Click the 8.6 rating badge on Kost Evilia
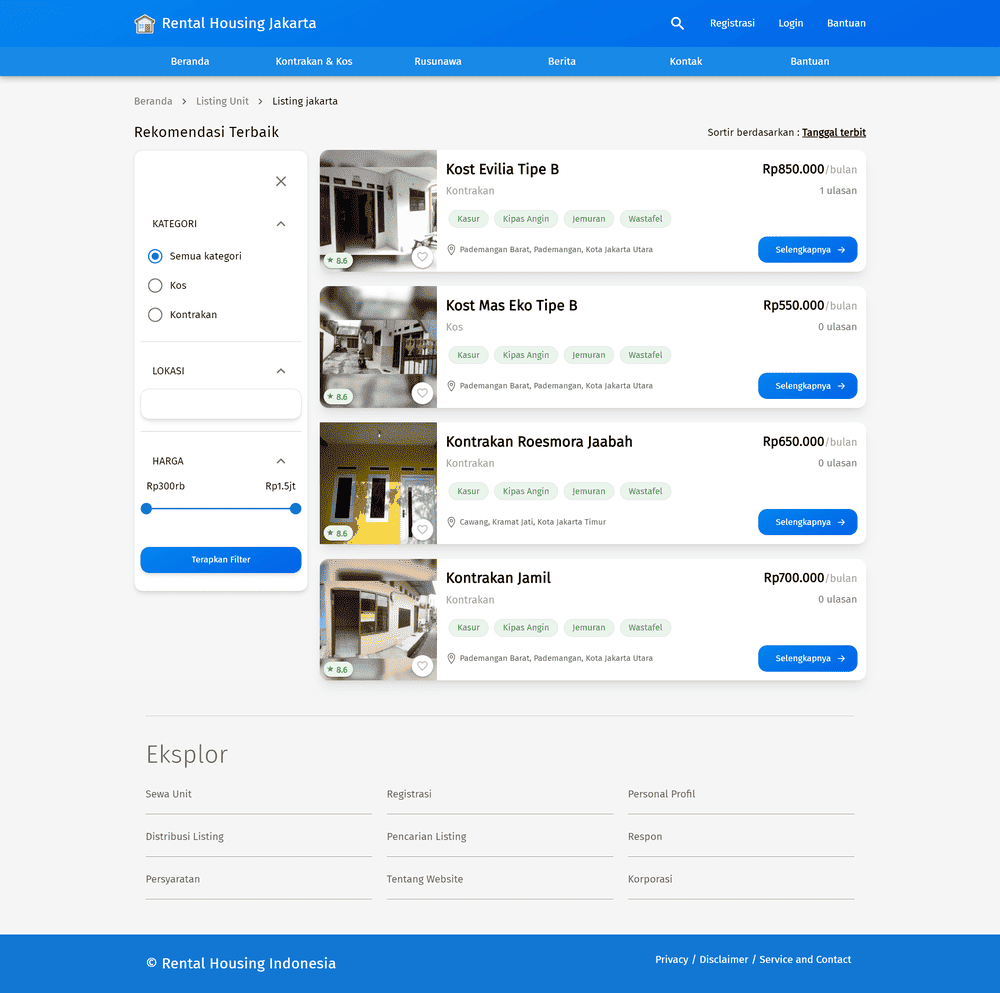The image size is (1000, 993). click(x=338, y=261)
